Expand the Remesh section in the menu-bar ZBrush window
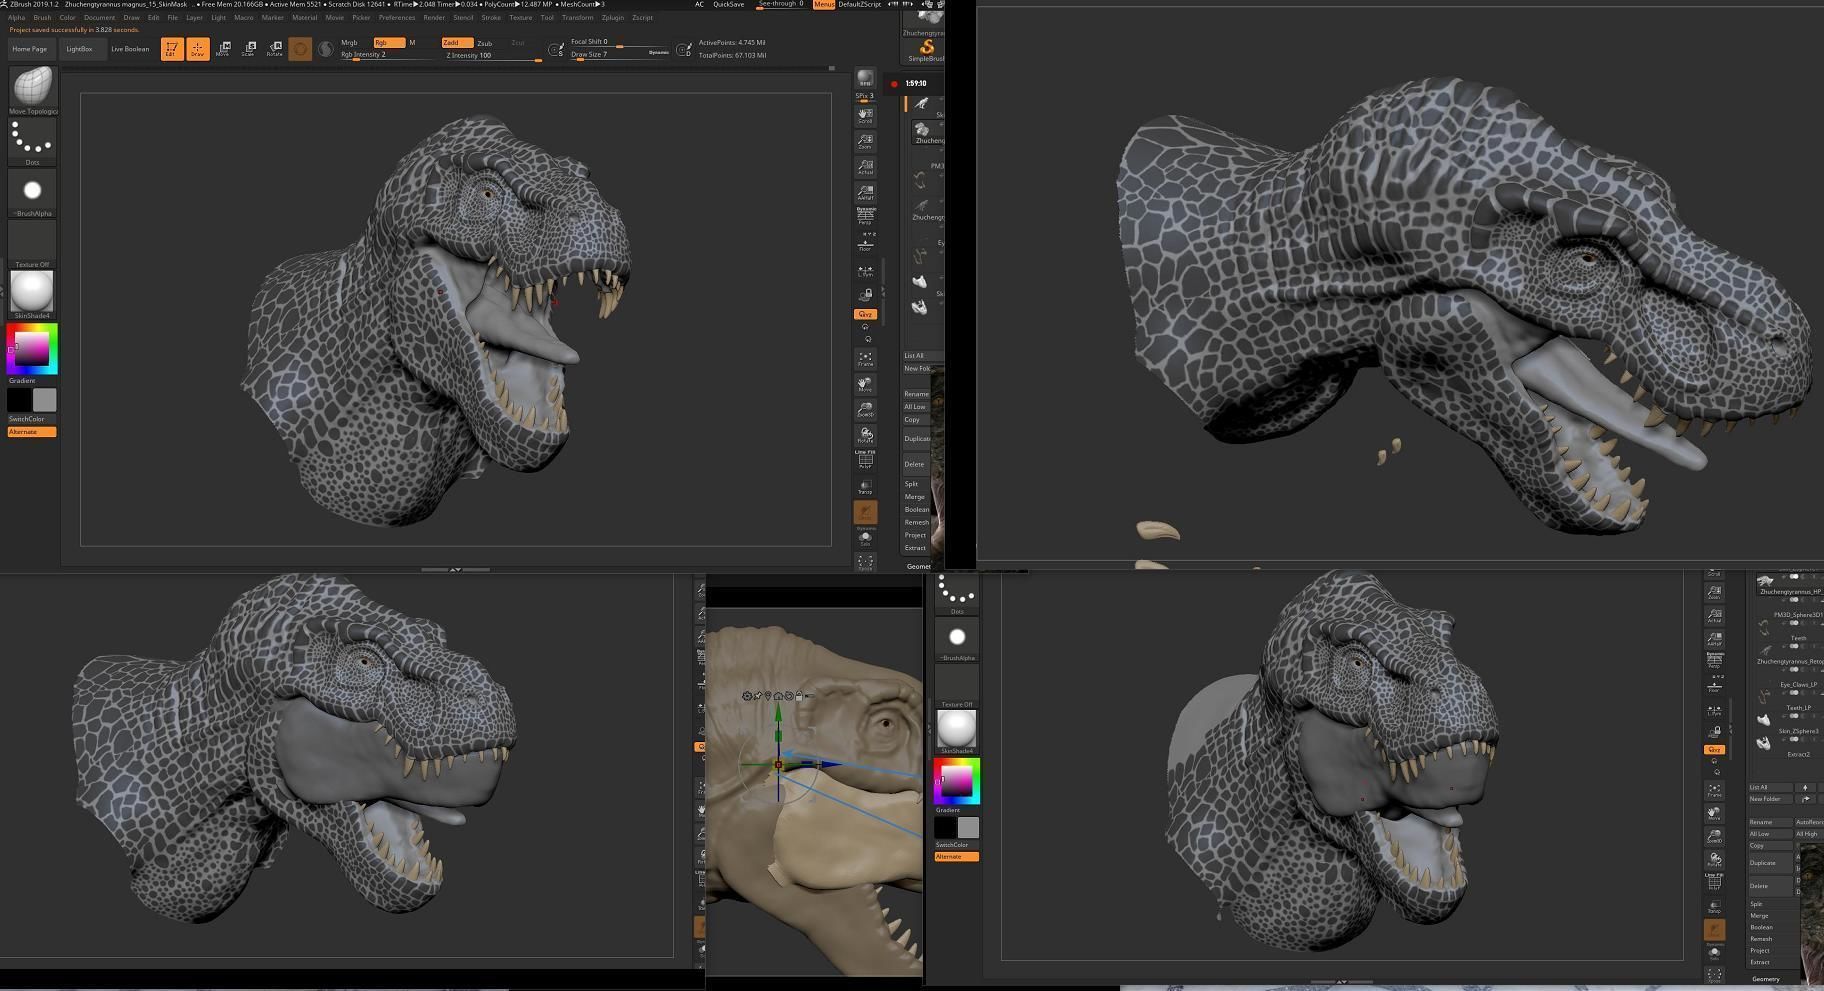This screenshot has width=1824, height=991. [x=916, y=522]
